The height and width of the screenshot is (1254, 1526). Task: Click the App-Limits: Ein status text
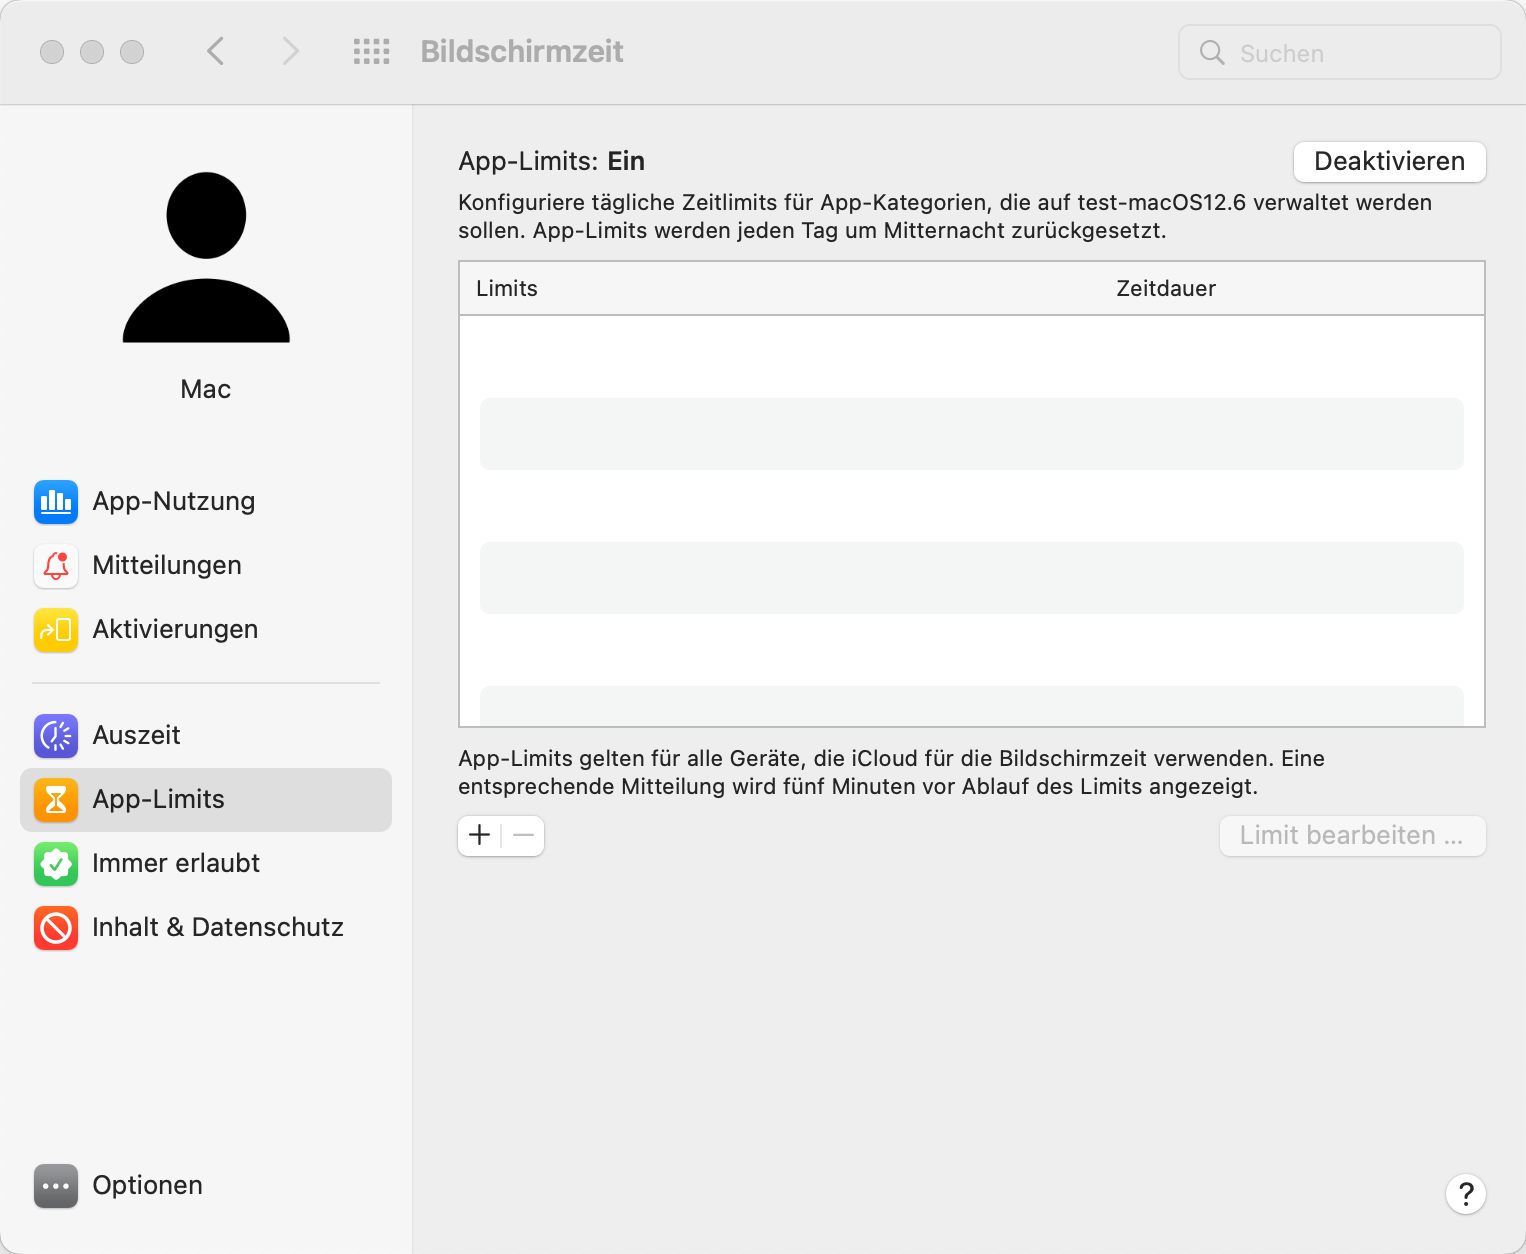(551, 161)
